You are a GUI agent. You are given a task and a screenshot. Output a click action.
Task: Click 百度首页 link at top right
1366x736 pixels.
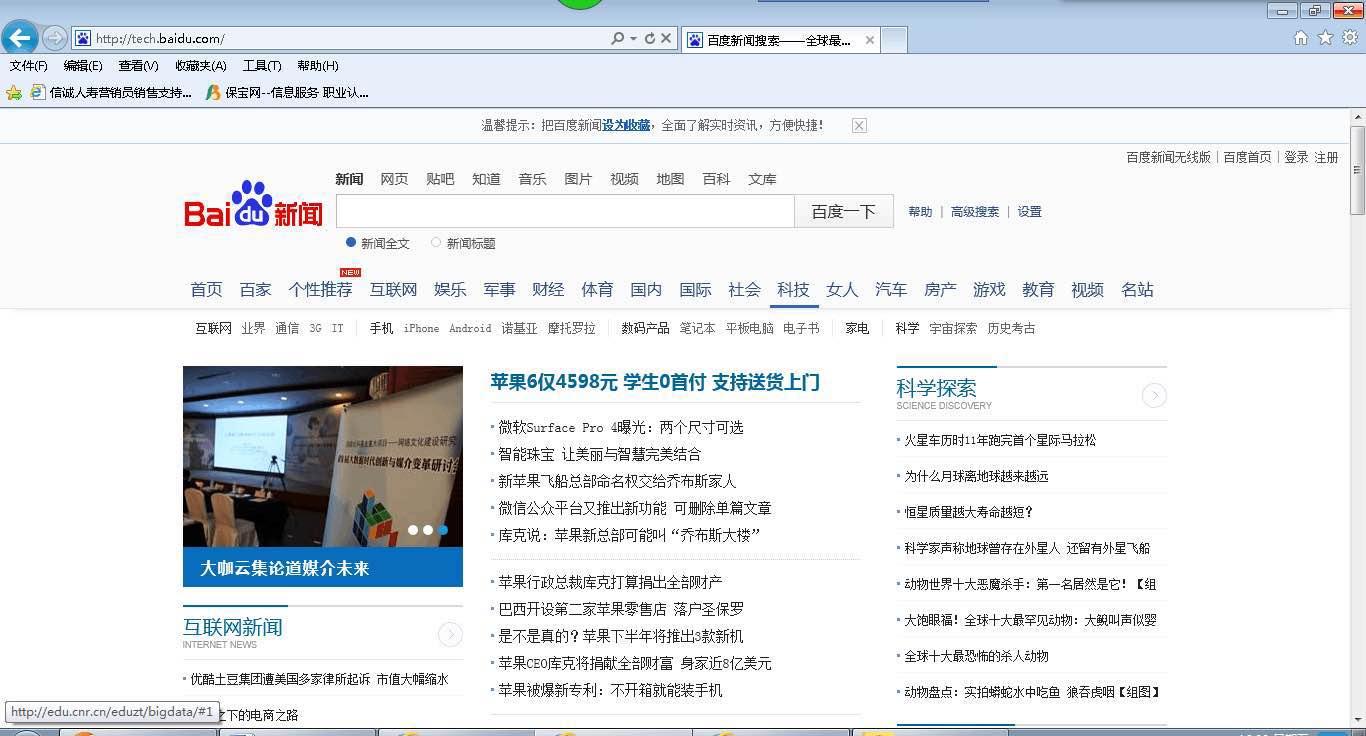coord(1247,157)
